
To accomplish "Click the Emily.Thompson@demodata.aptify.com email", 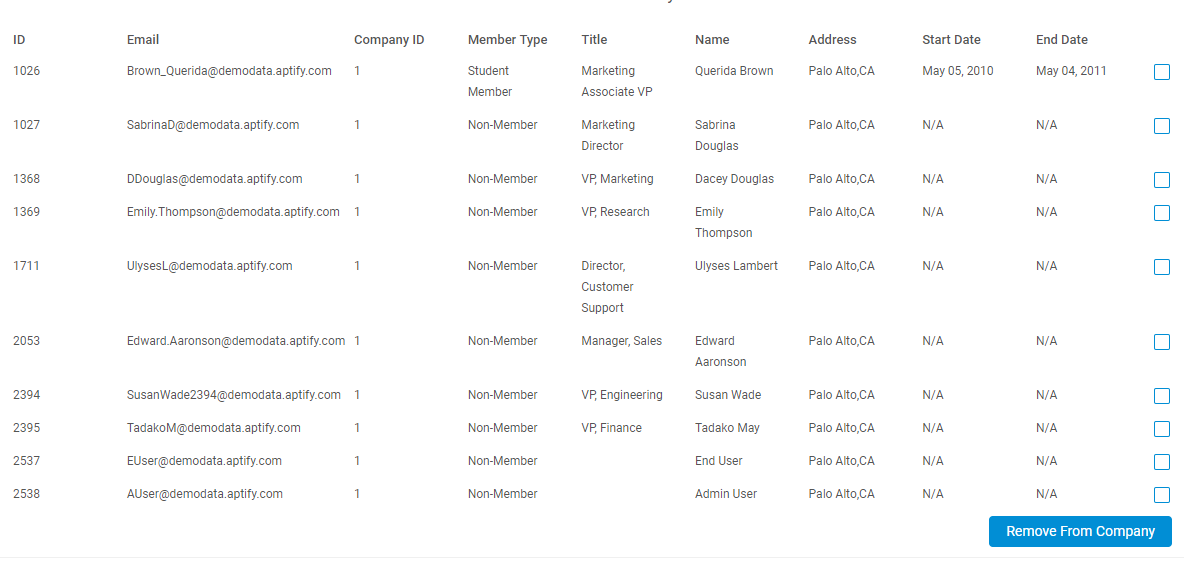I will click(233, 212).
